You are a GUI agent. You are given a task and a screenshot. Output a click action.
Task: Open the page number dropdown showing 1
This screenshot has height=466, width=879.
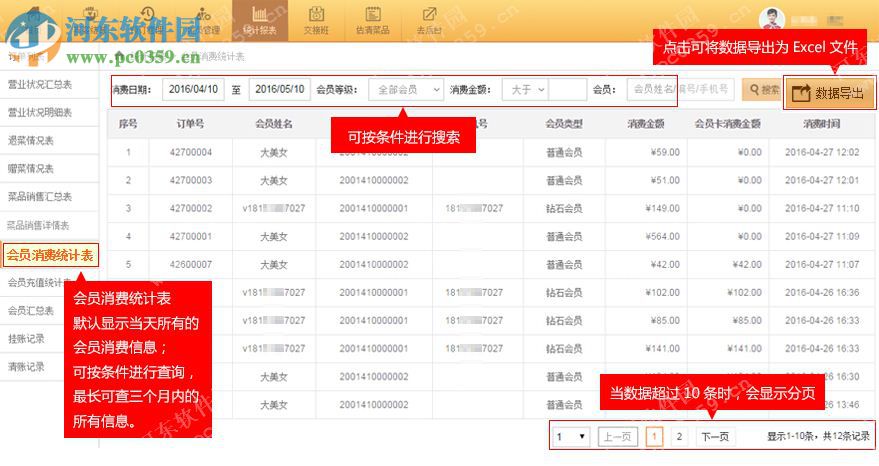click(x=571, y=436)
